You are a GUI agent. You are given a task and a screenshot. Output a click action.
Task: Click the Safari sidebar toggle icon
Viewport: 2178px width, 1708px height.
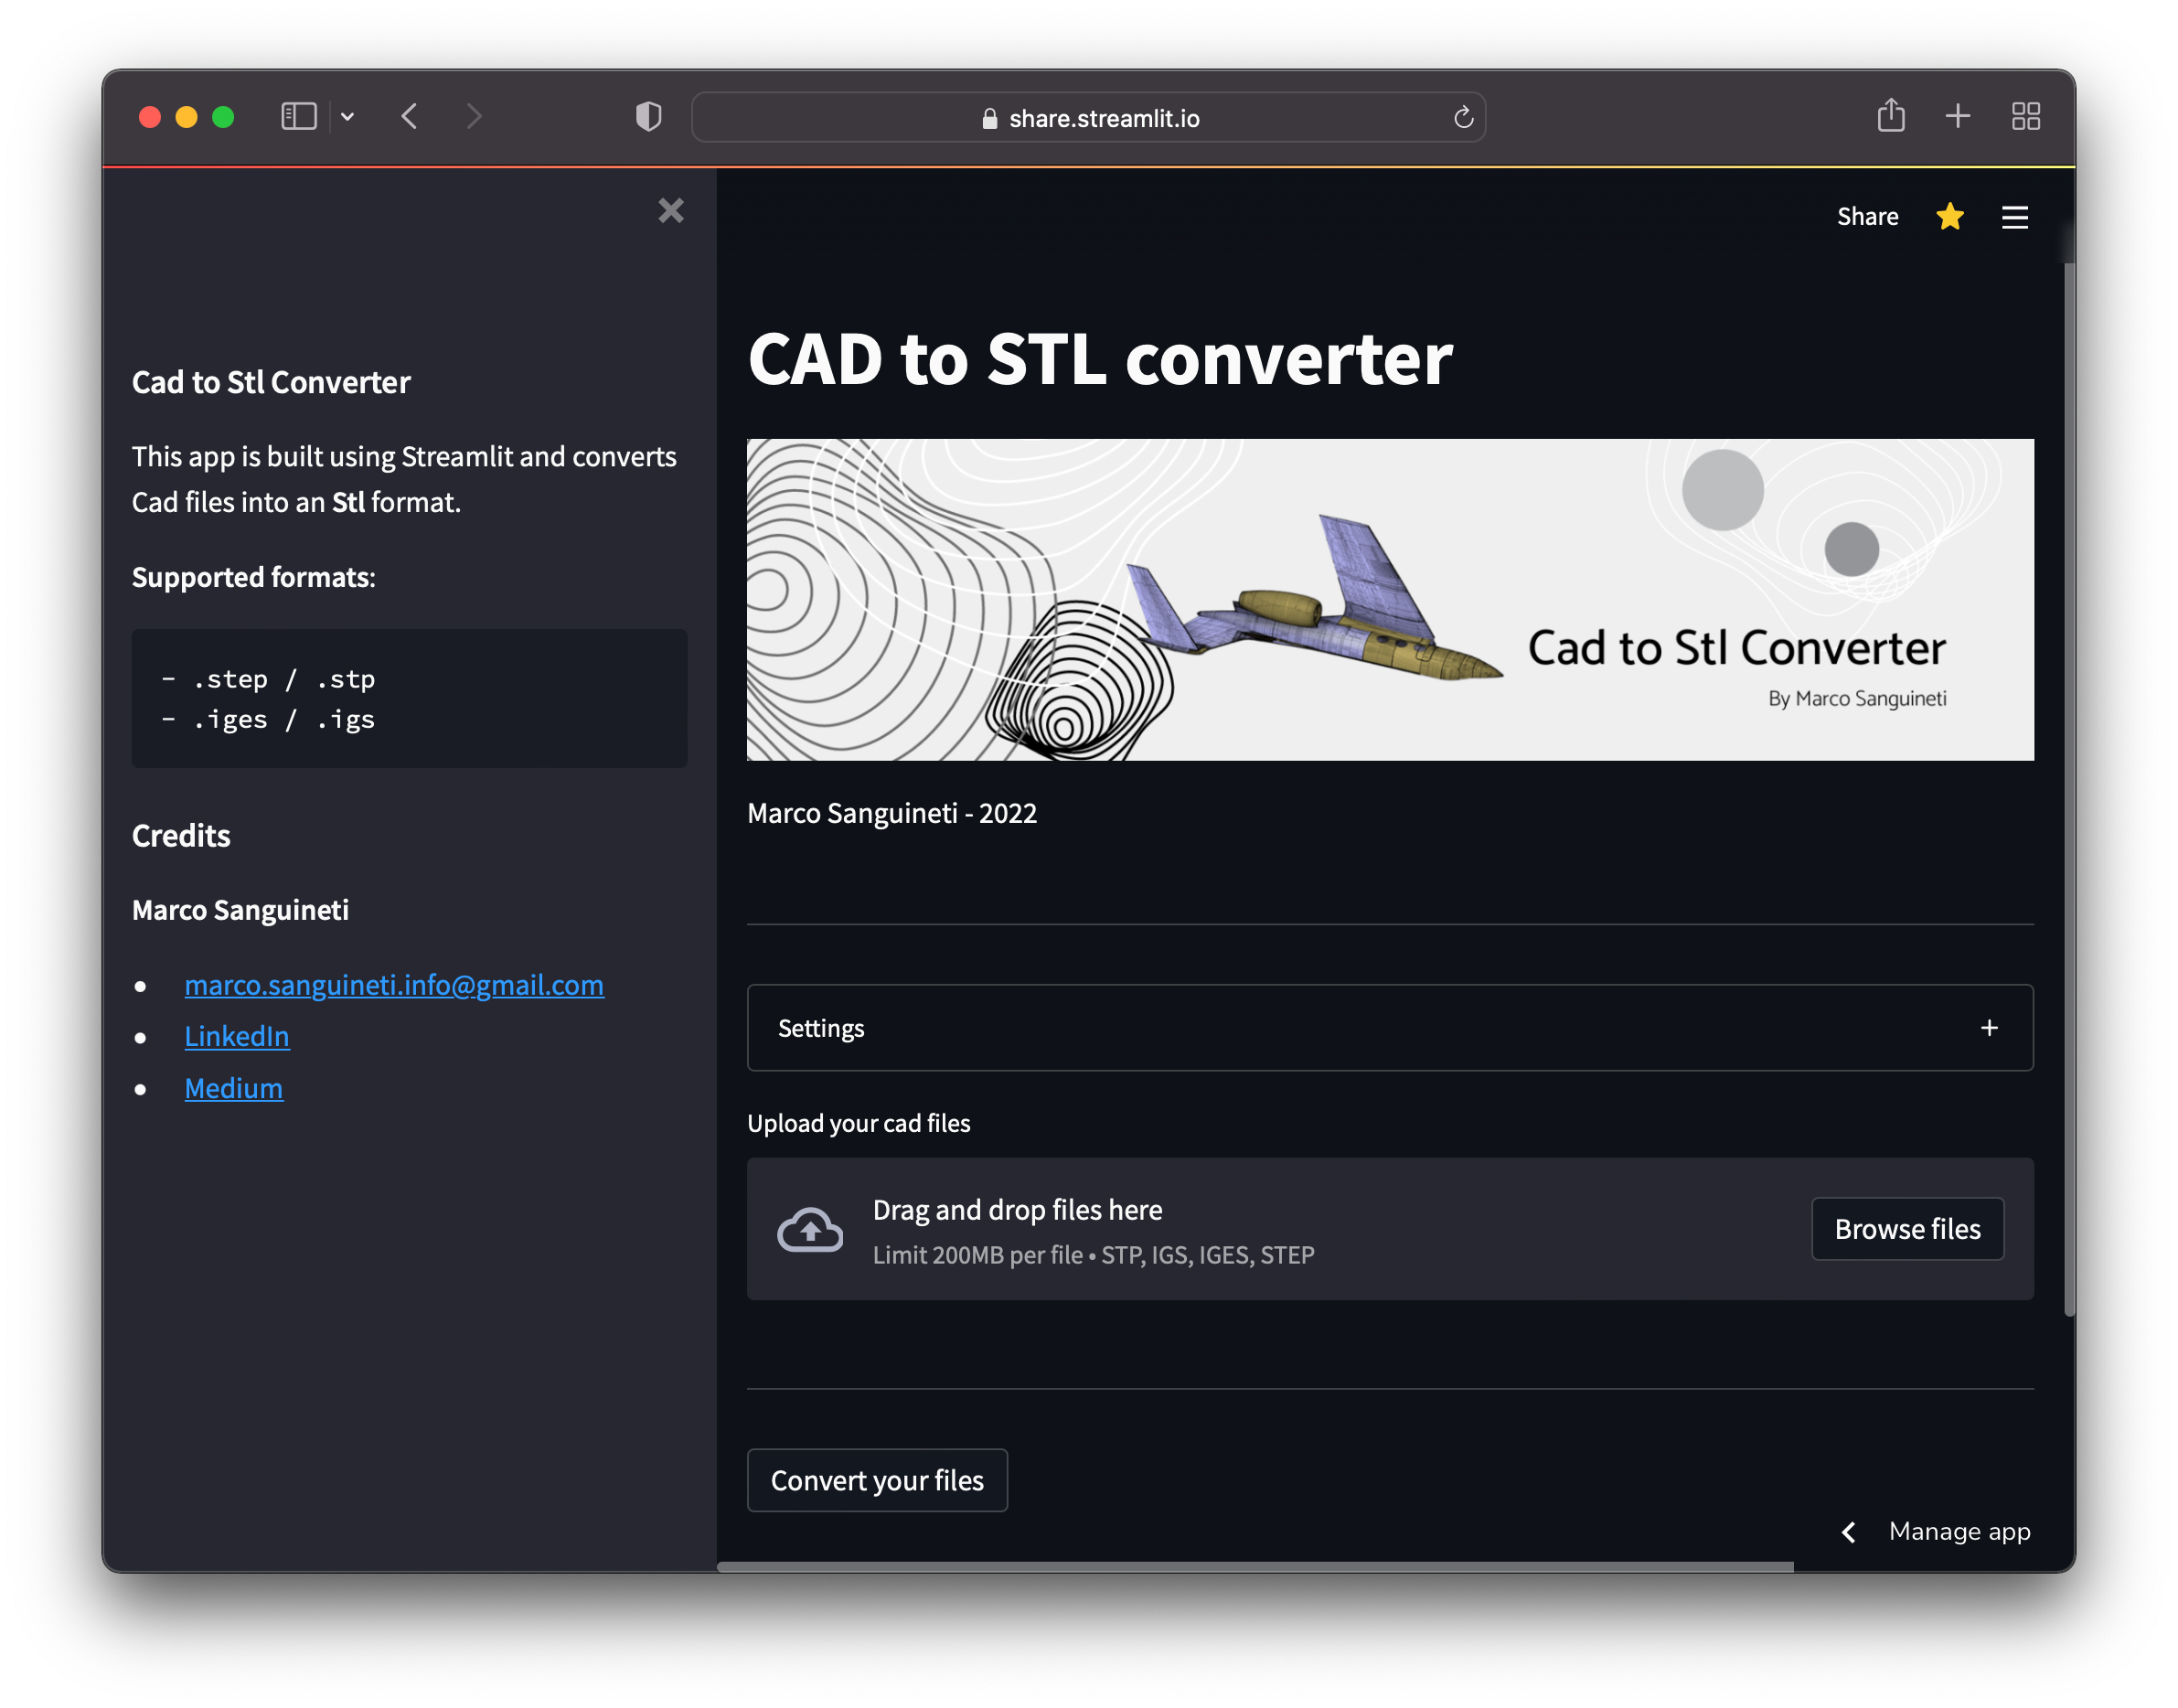click(x=298, y=117)
